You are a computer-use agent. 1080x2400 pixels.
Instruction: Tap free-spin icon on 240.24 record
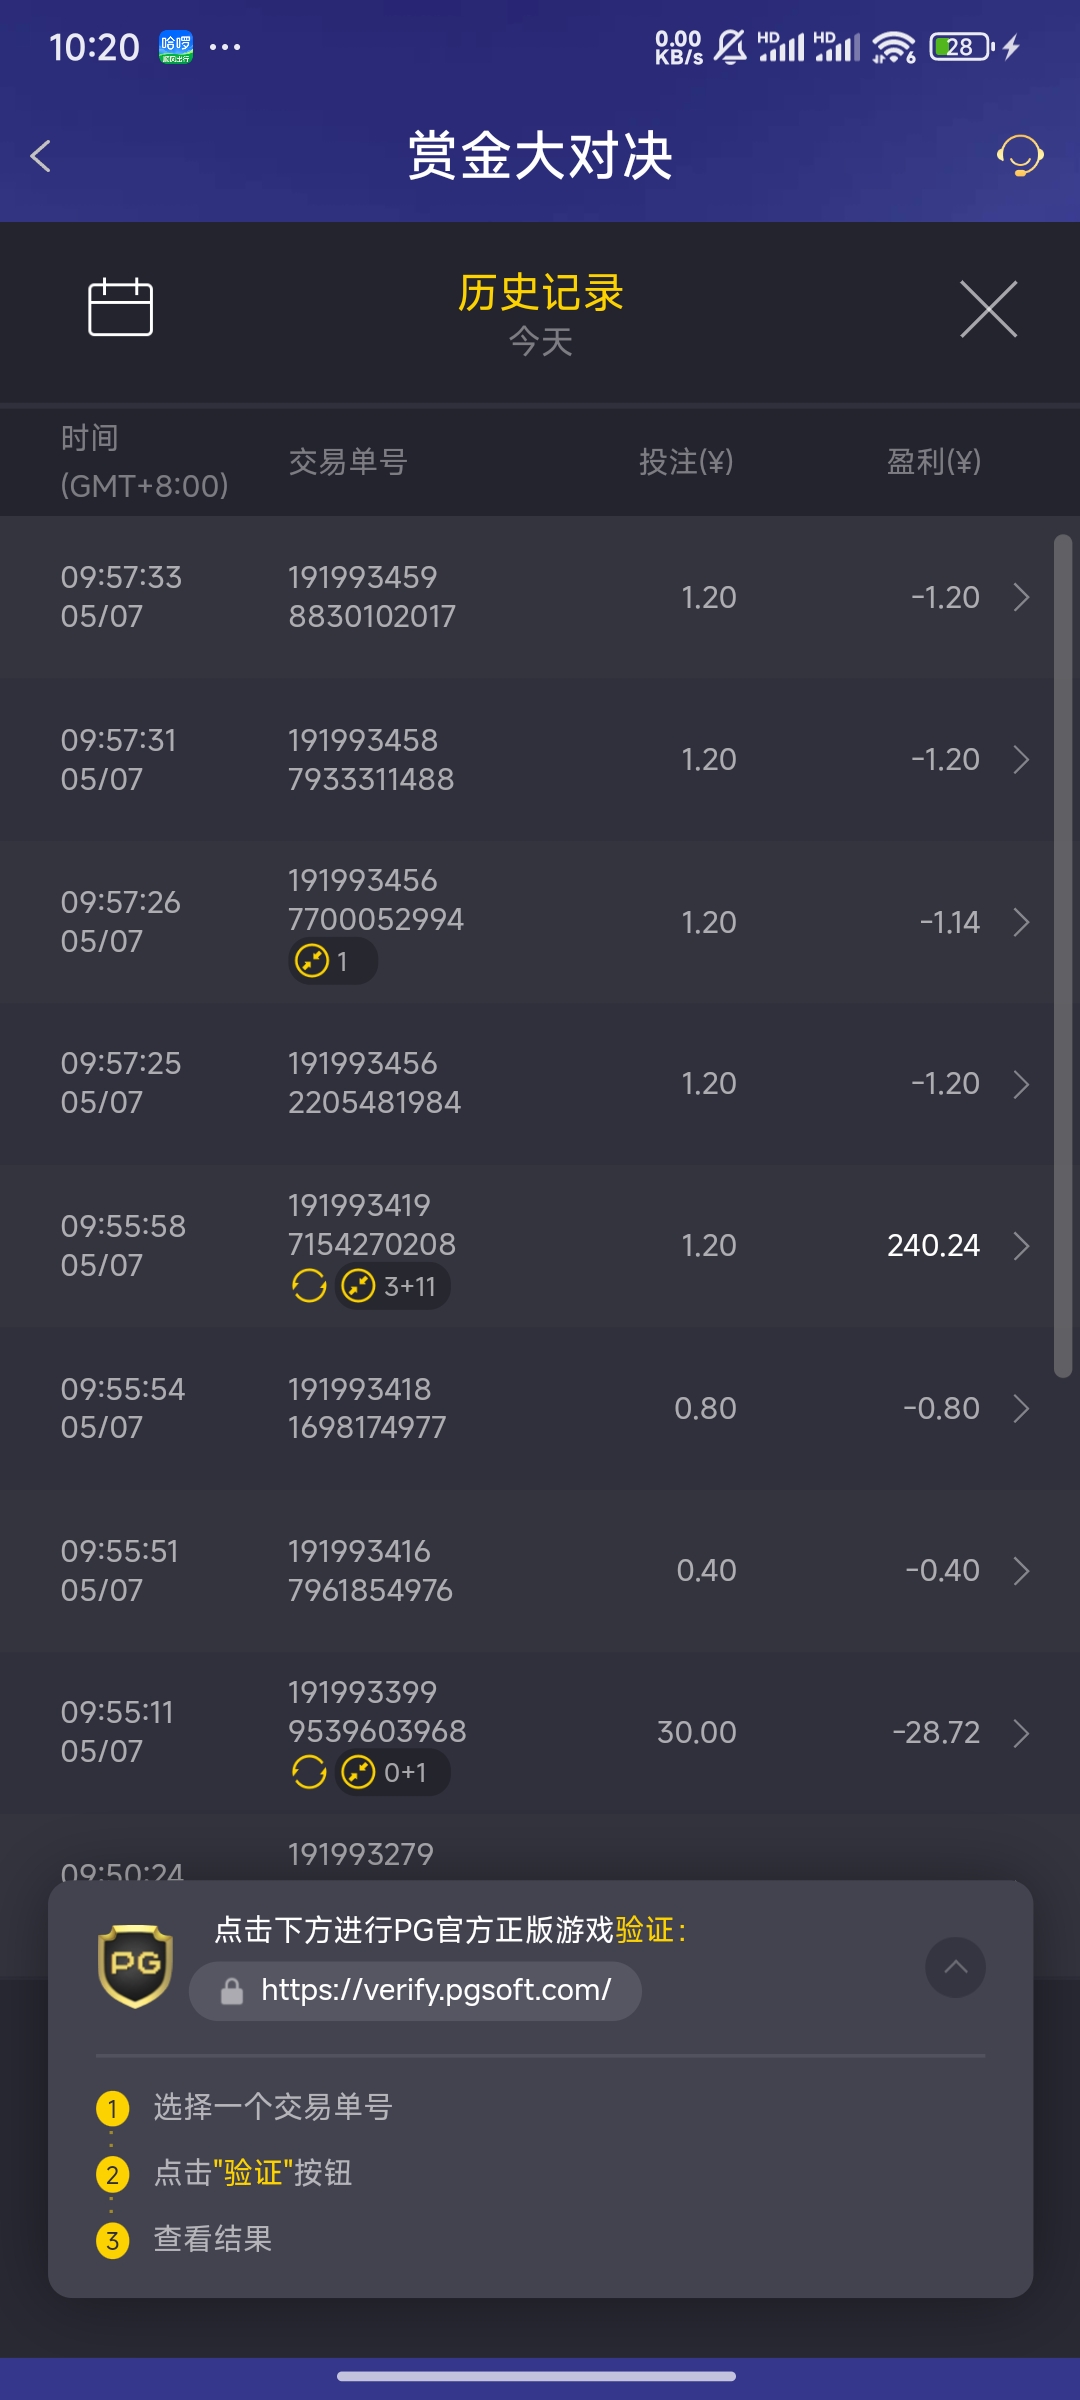tap(309, 1285)
